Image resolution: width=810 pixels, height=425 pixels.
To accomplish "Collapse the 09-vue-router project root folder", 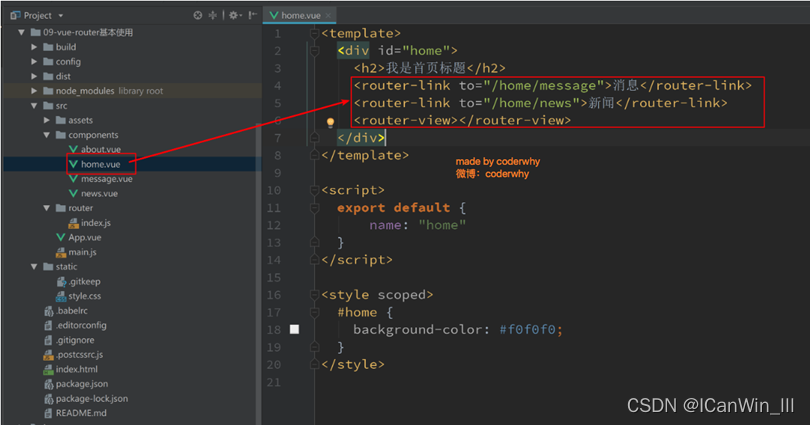I will pos(21,33).
